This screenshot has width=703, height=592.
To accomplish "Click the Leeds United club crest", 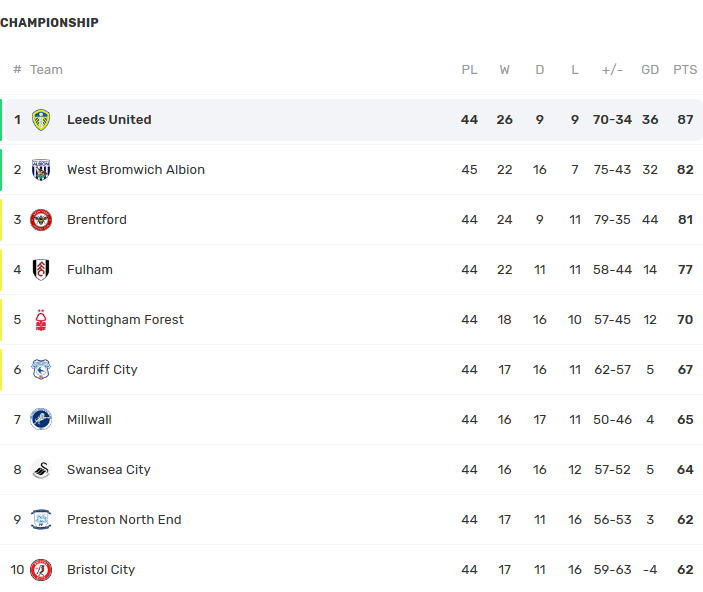I will click(x=41, y=120).
